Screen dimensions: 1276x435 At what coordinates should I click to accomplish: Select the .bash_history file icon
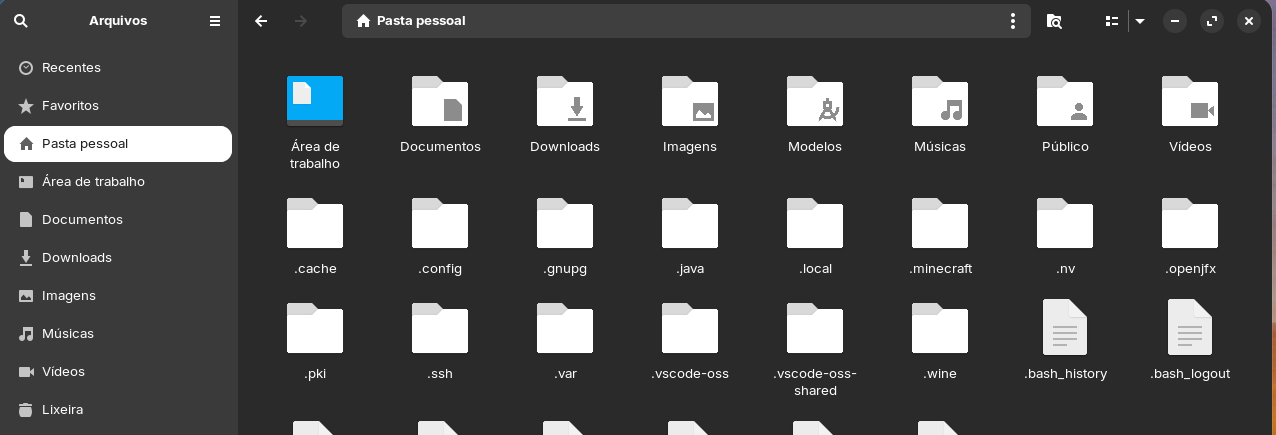pyautogui.click(x=1065, y=327)
